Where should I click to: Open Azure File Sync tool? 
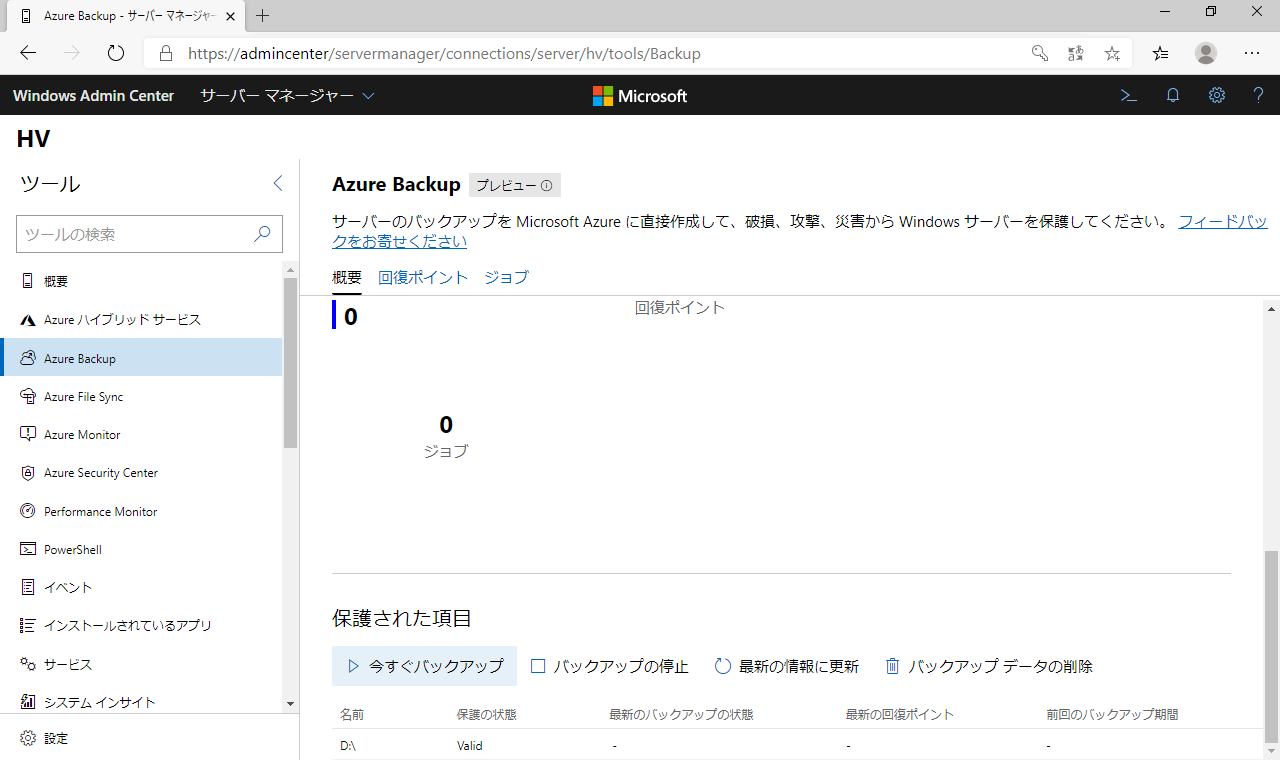pos(141,397)
